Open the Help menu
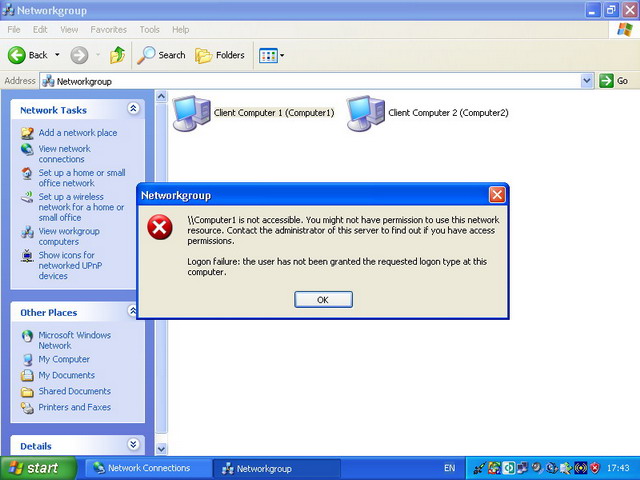This screenshot has width=640, height=480. click(180, 29)
